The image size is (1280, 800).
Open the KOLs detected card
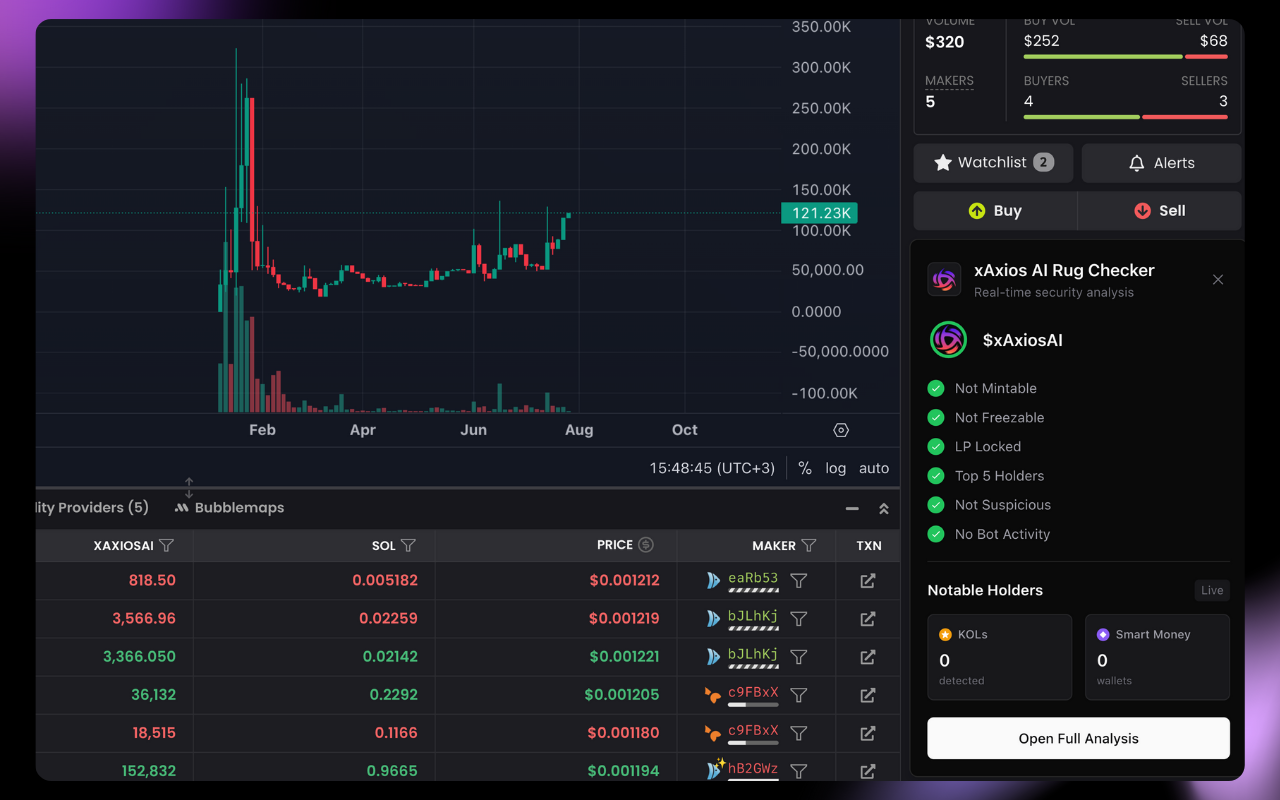(x=999, y=657)
